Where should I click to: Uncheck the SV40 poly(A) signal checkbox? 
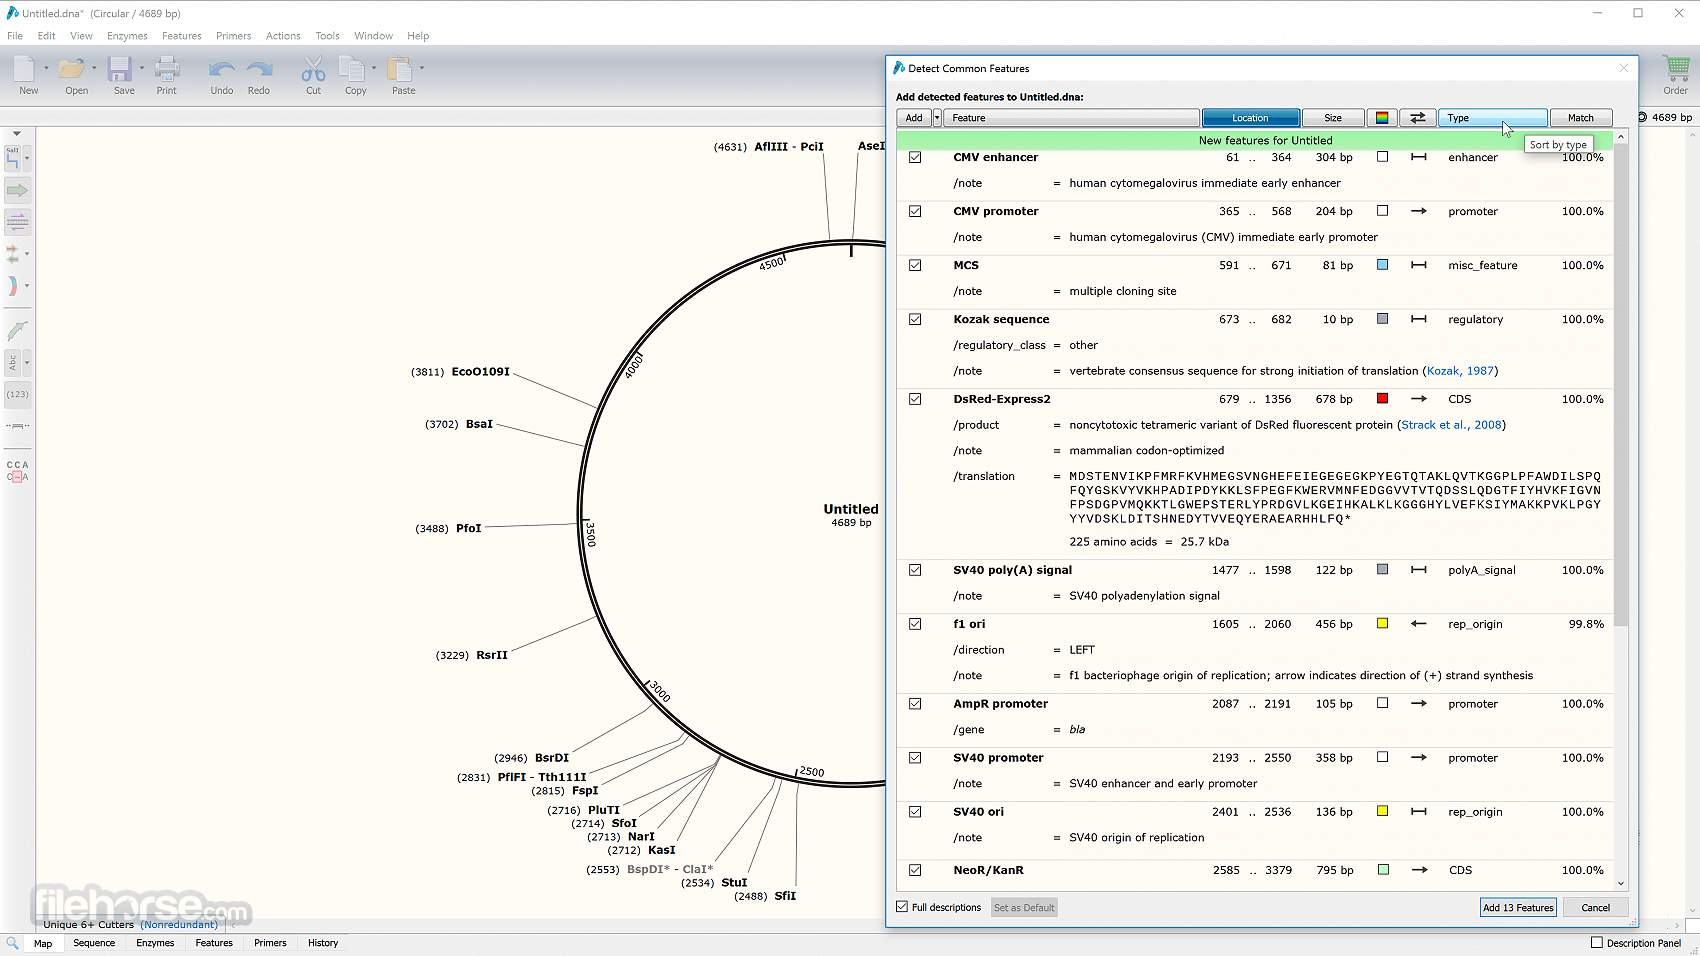tap(915, 570)
